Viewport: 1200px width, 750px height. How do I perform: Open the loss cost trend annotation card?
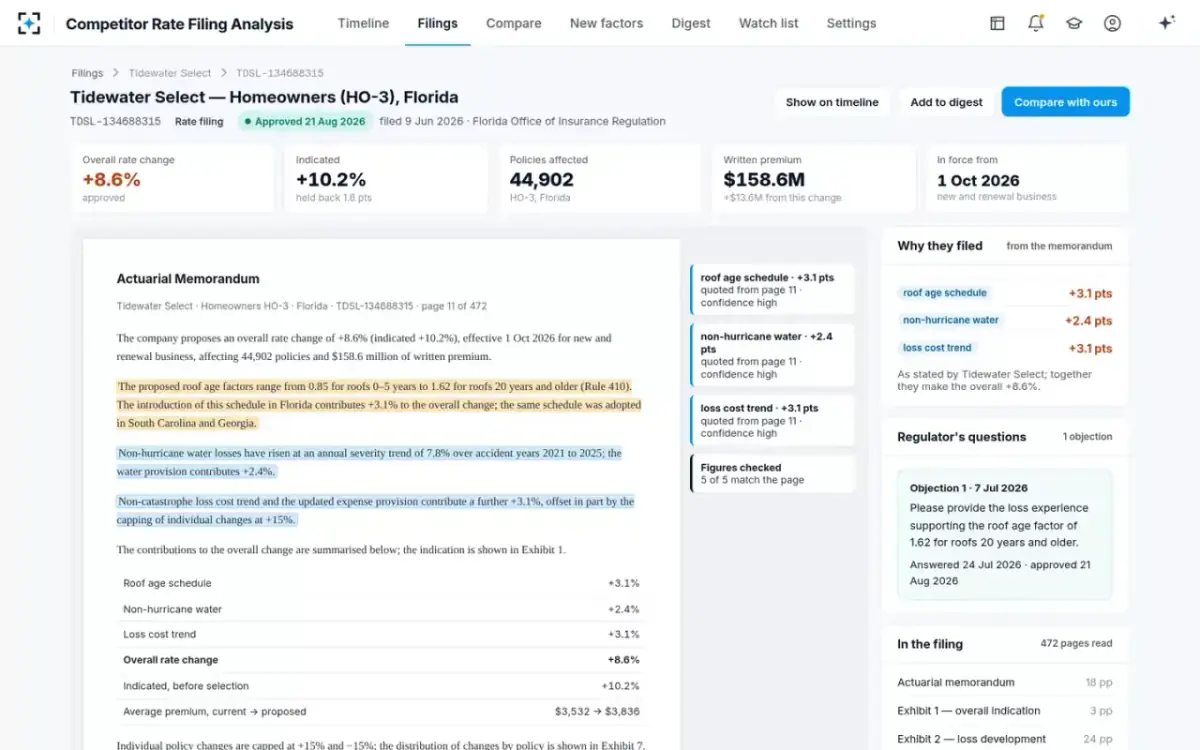click(772, 420)
